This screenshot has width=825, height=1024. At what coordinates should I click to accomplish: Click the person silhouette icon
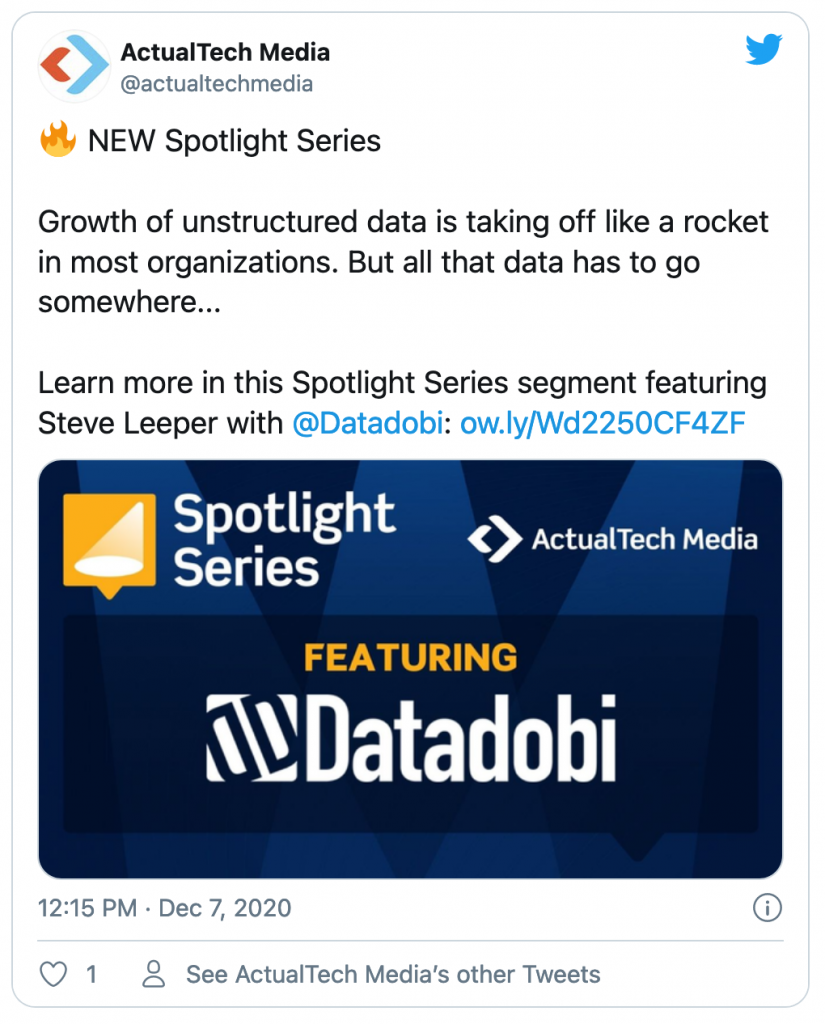point(154,974)
